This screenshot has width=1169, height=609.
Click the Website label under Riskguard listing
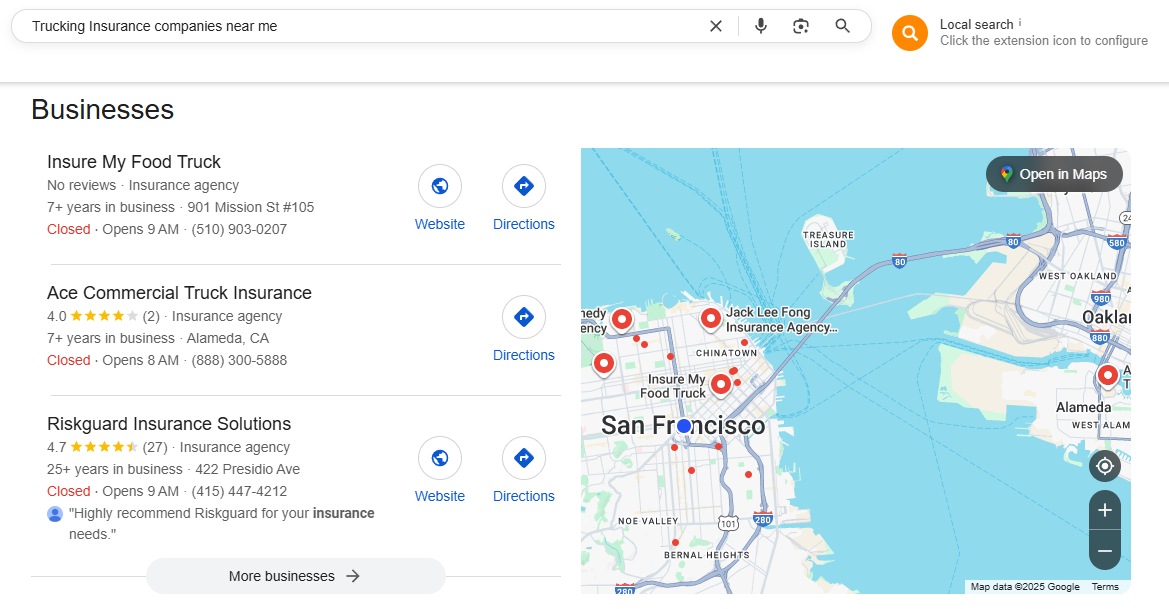click(x=440, y=496)
